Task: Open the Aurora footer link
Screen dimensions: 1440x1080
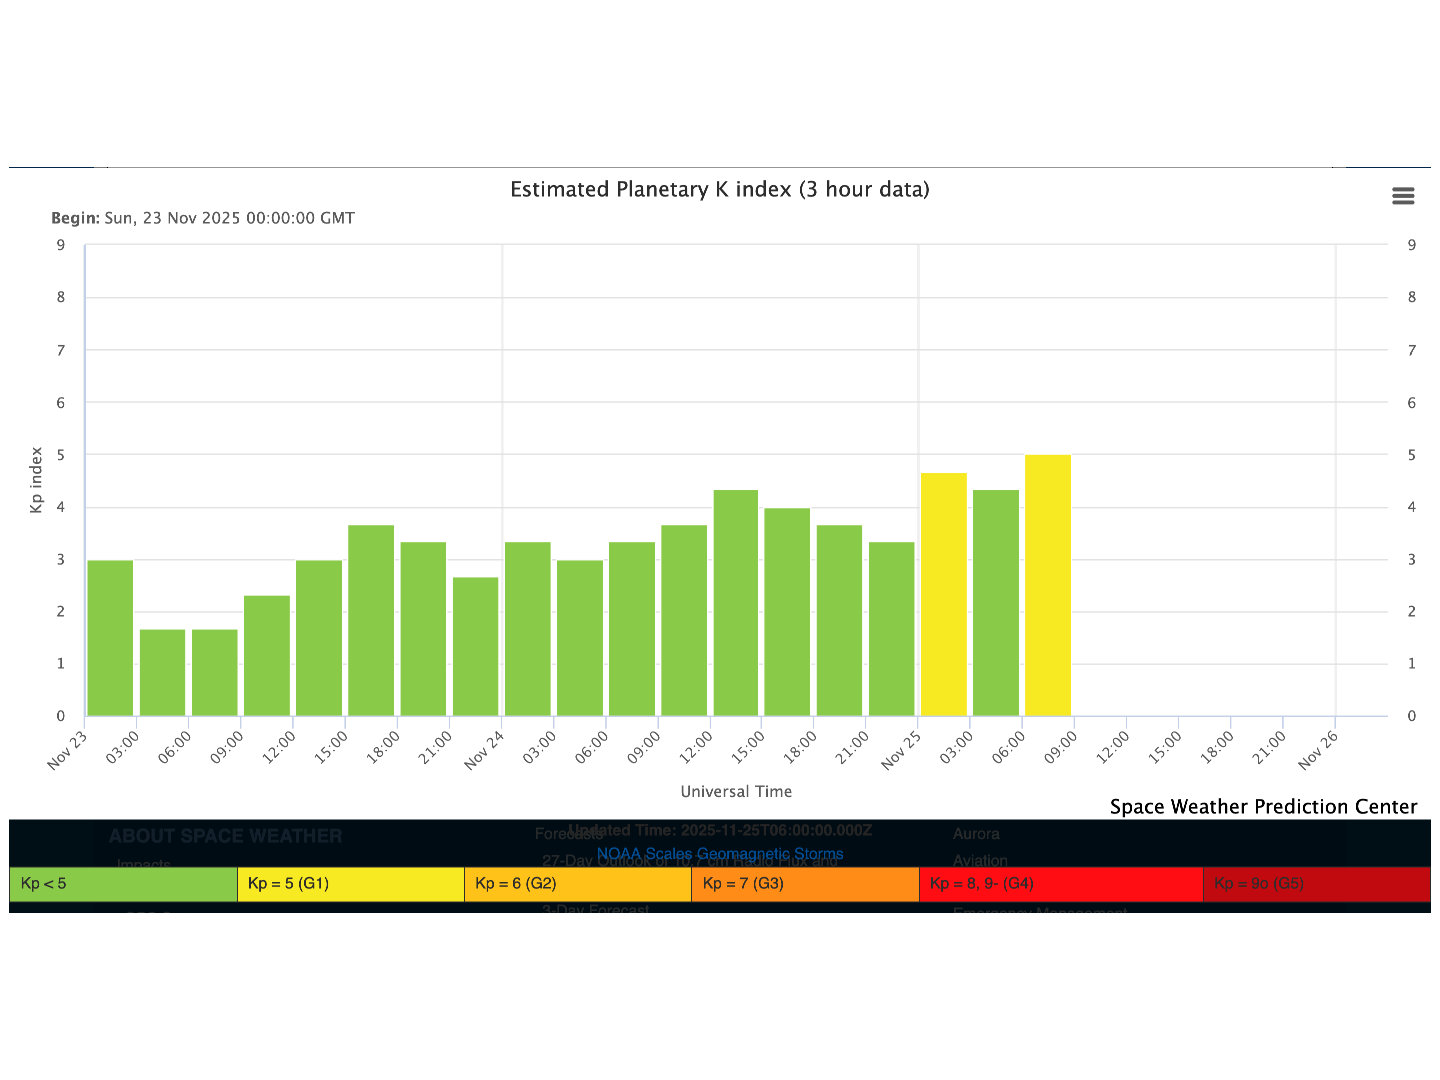Action: tap(976, 834)
